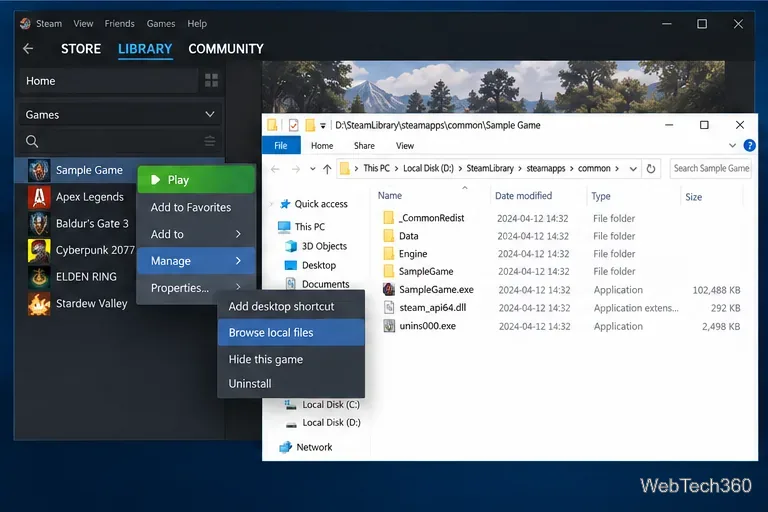
Task: Refresh the Explorer folder view
Action: click(650, 169)
